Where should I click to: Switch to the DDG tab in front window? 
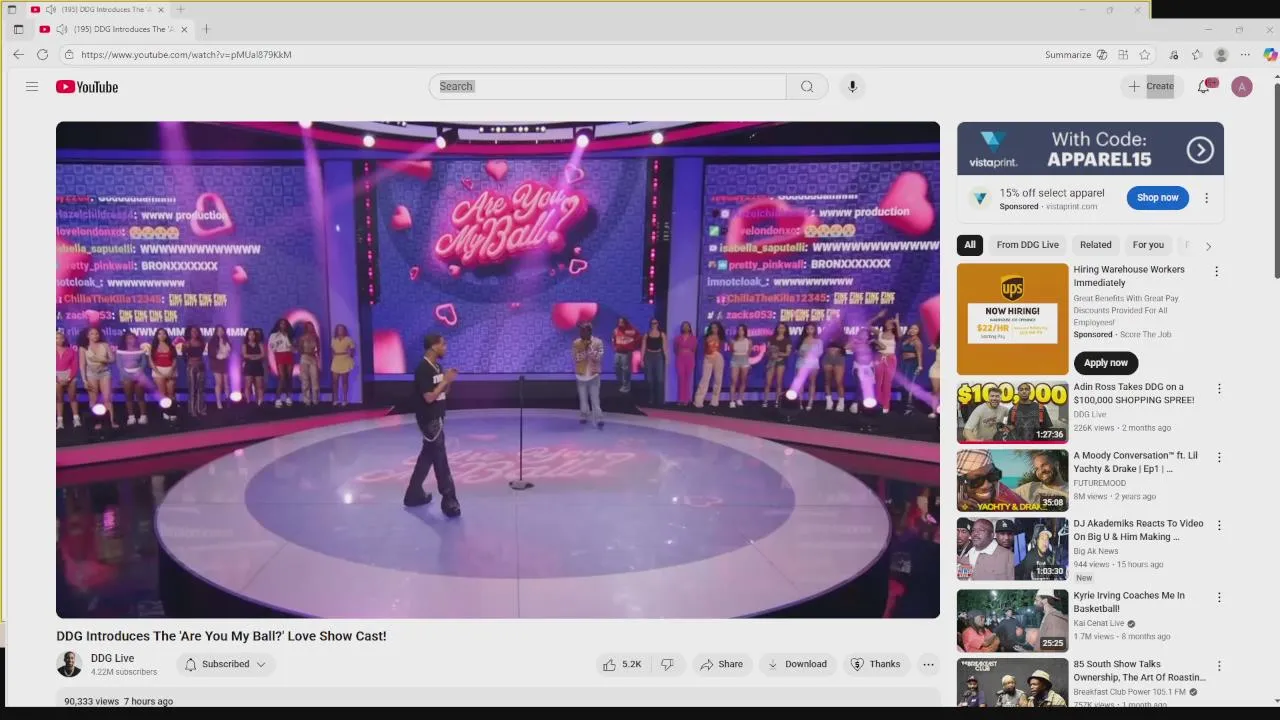click(113, 29)
